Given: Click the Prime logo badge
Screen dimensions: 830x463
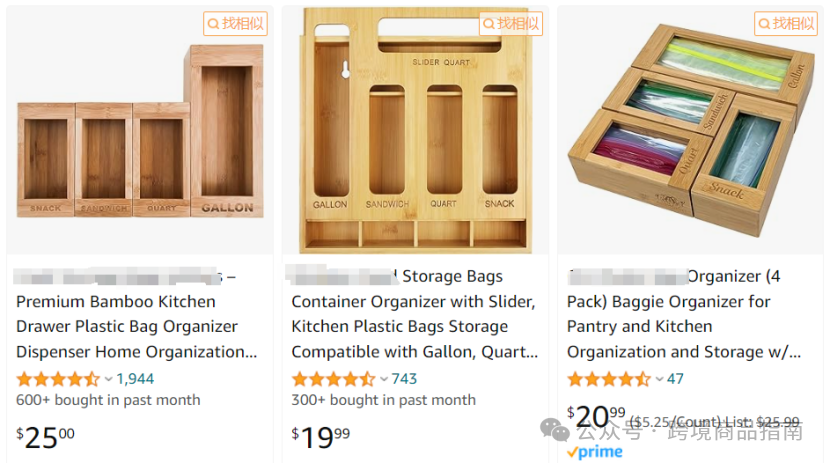Looking at the screenshot, I should click(594, 452).
